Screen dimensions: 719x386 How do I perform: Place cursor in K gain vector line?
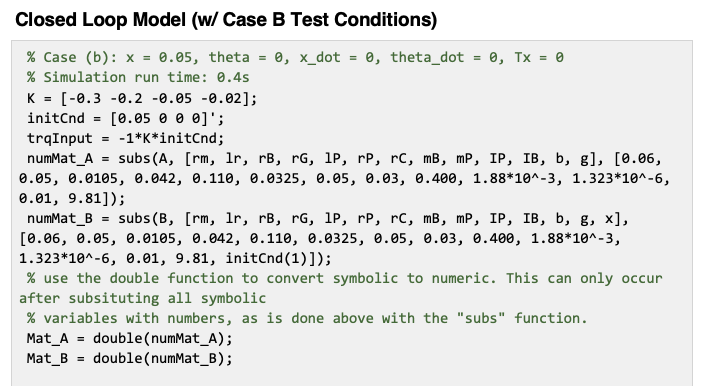click(x=142, y=98)
